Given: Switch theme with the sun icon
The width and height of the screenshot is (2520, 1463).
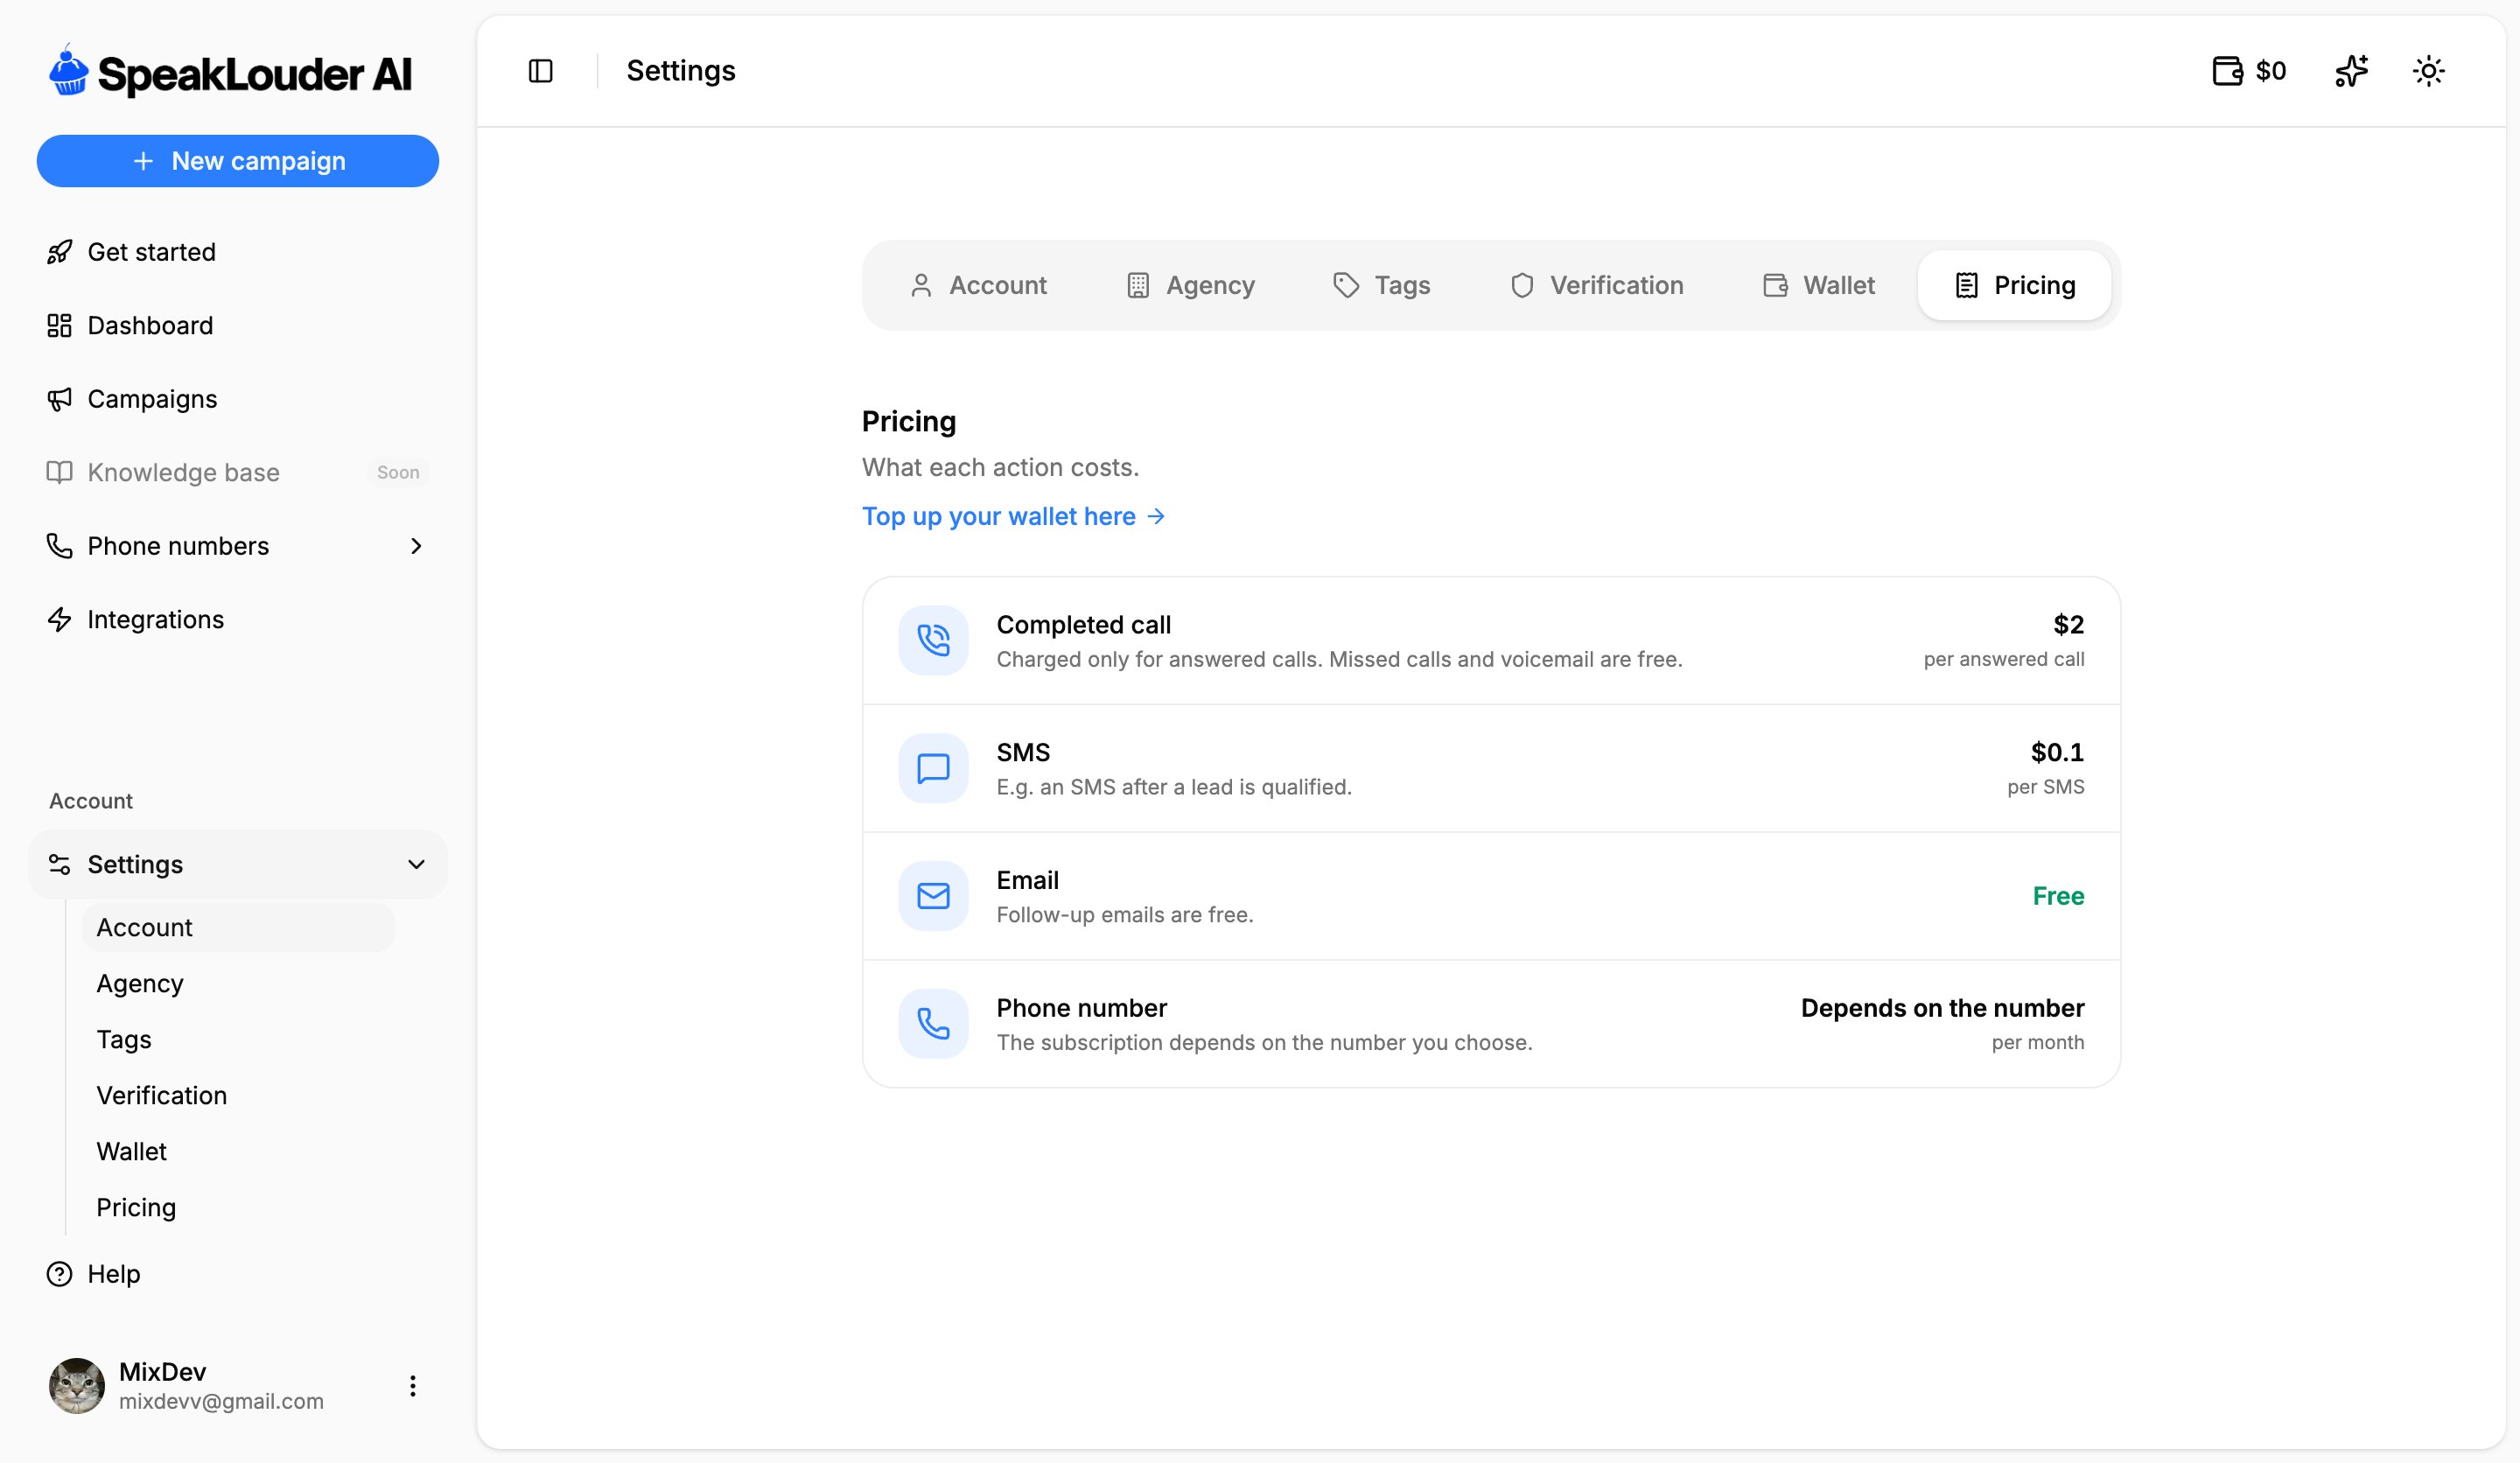Looking at the screenshot, I should coord(2428,71).
